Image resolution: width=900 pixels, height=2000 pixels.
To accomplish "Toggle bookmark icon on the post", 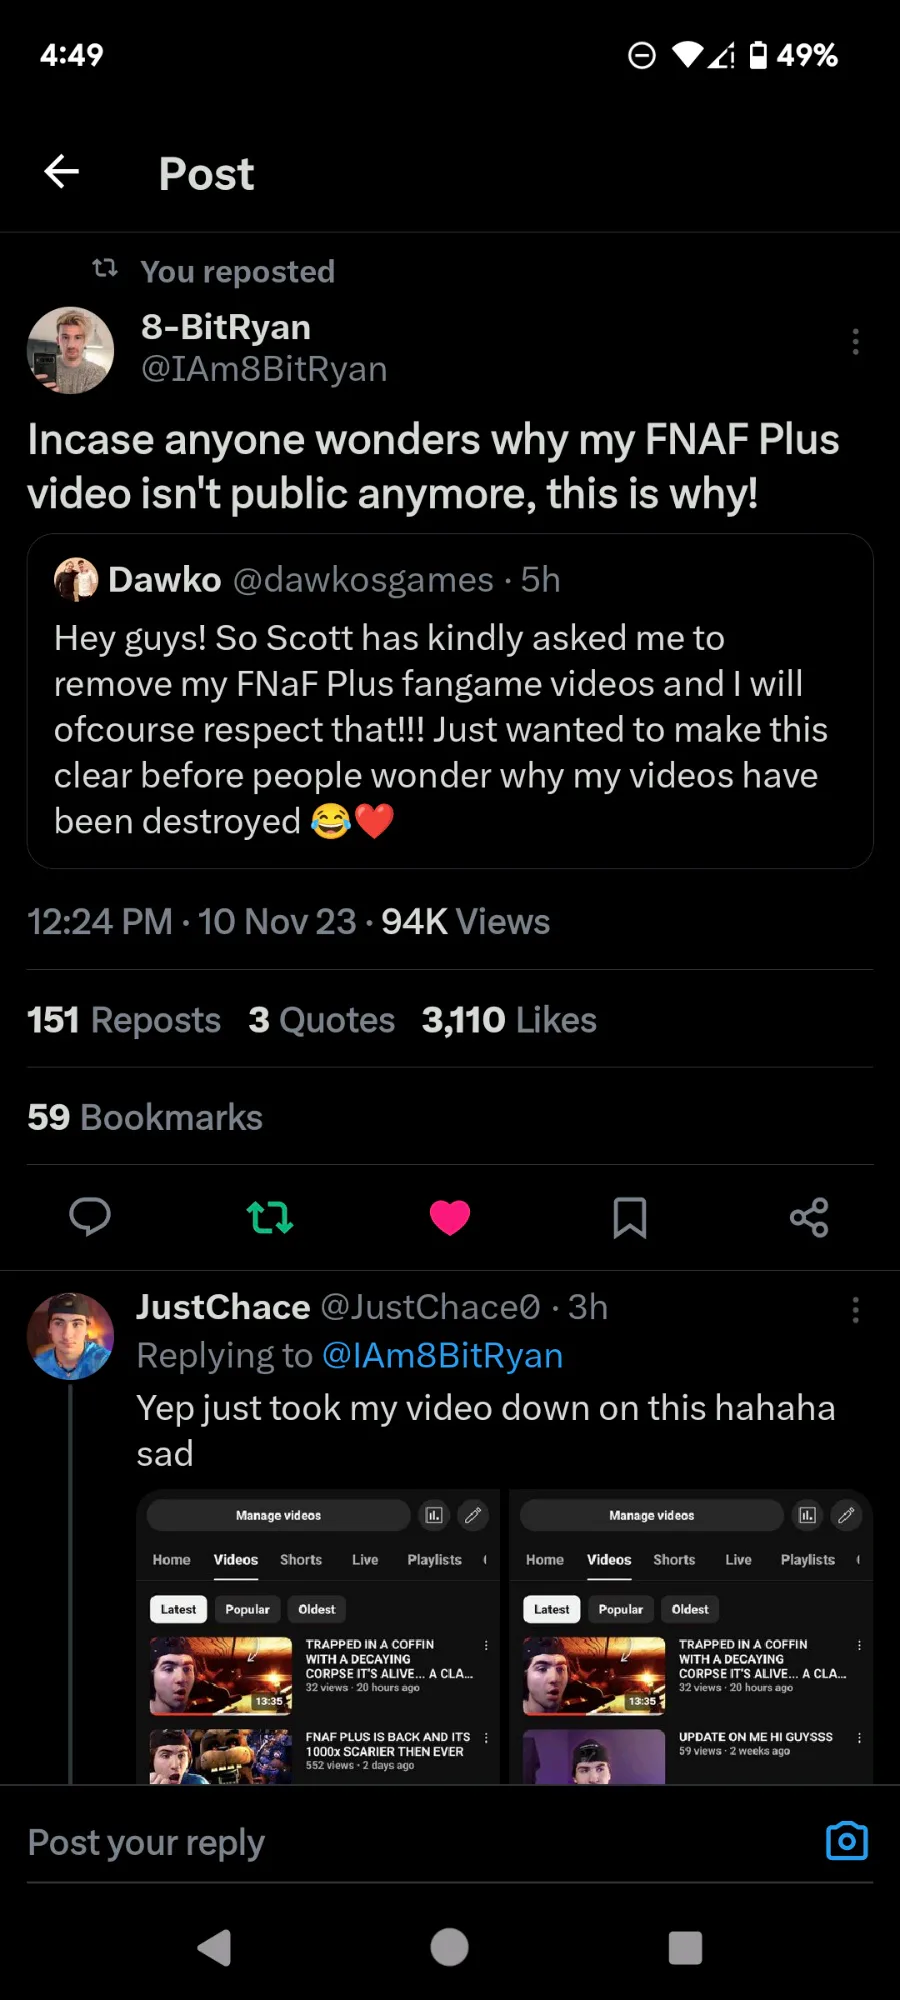I will (x=630, y=1217).
